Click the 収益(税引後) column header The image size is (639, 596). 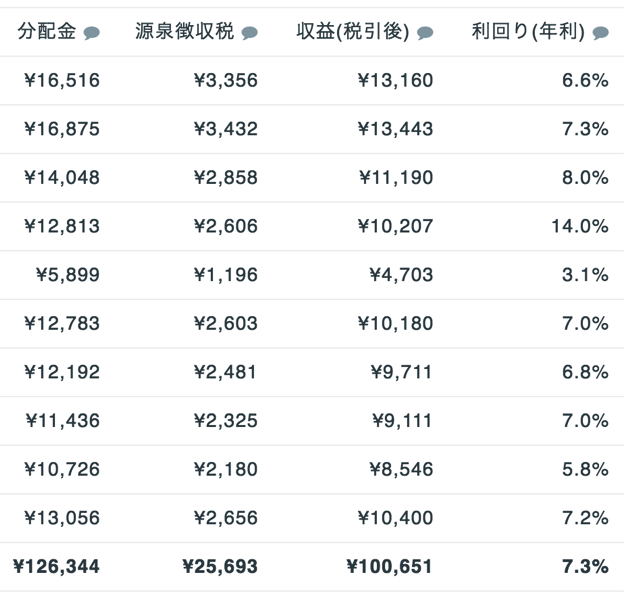[x=353, y=31]
